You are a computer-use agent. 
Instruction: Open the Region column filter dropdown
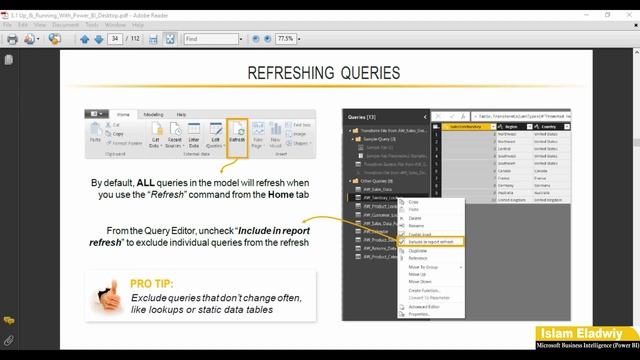pyautogui.click(x=529, y=127)
